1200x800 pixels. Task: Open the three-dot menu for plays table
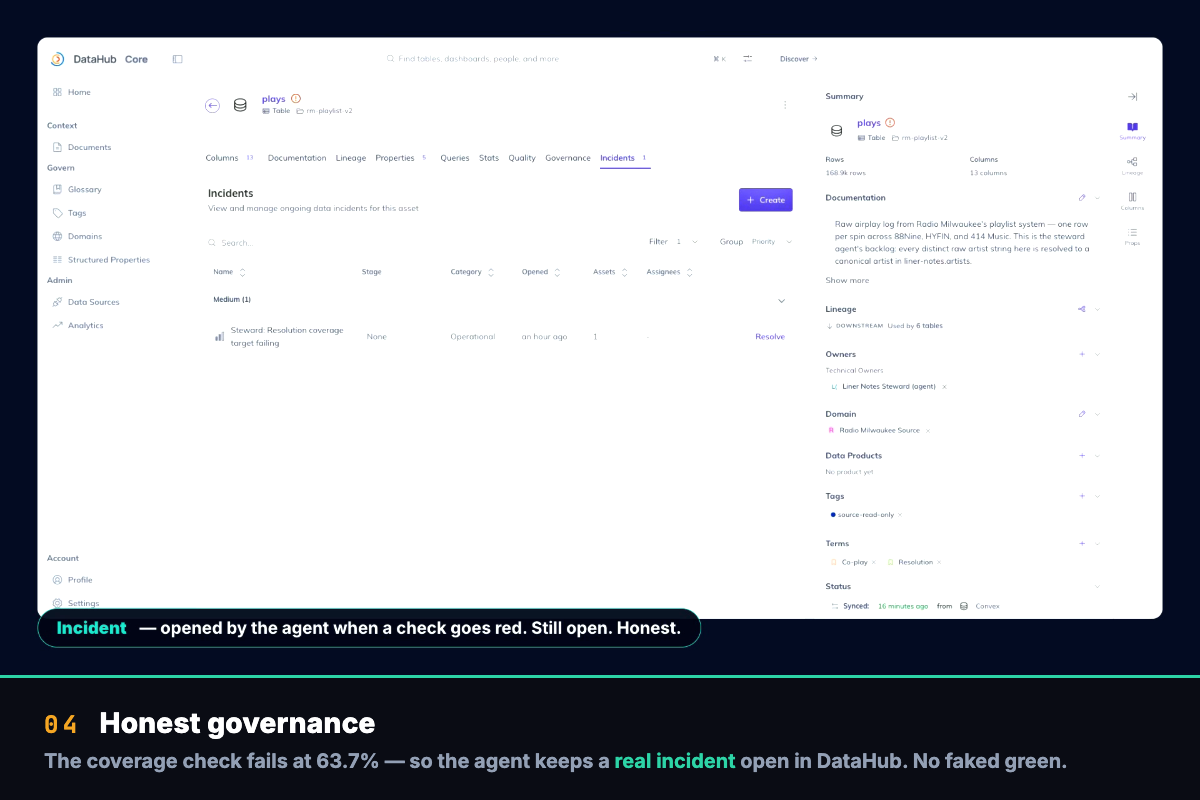pos(785,105)
